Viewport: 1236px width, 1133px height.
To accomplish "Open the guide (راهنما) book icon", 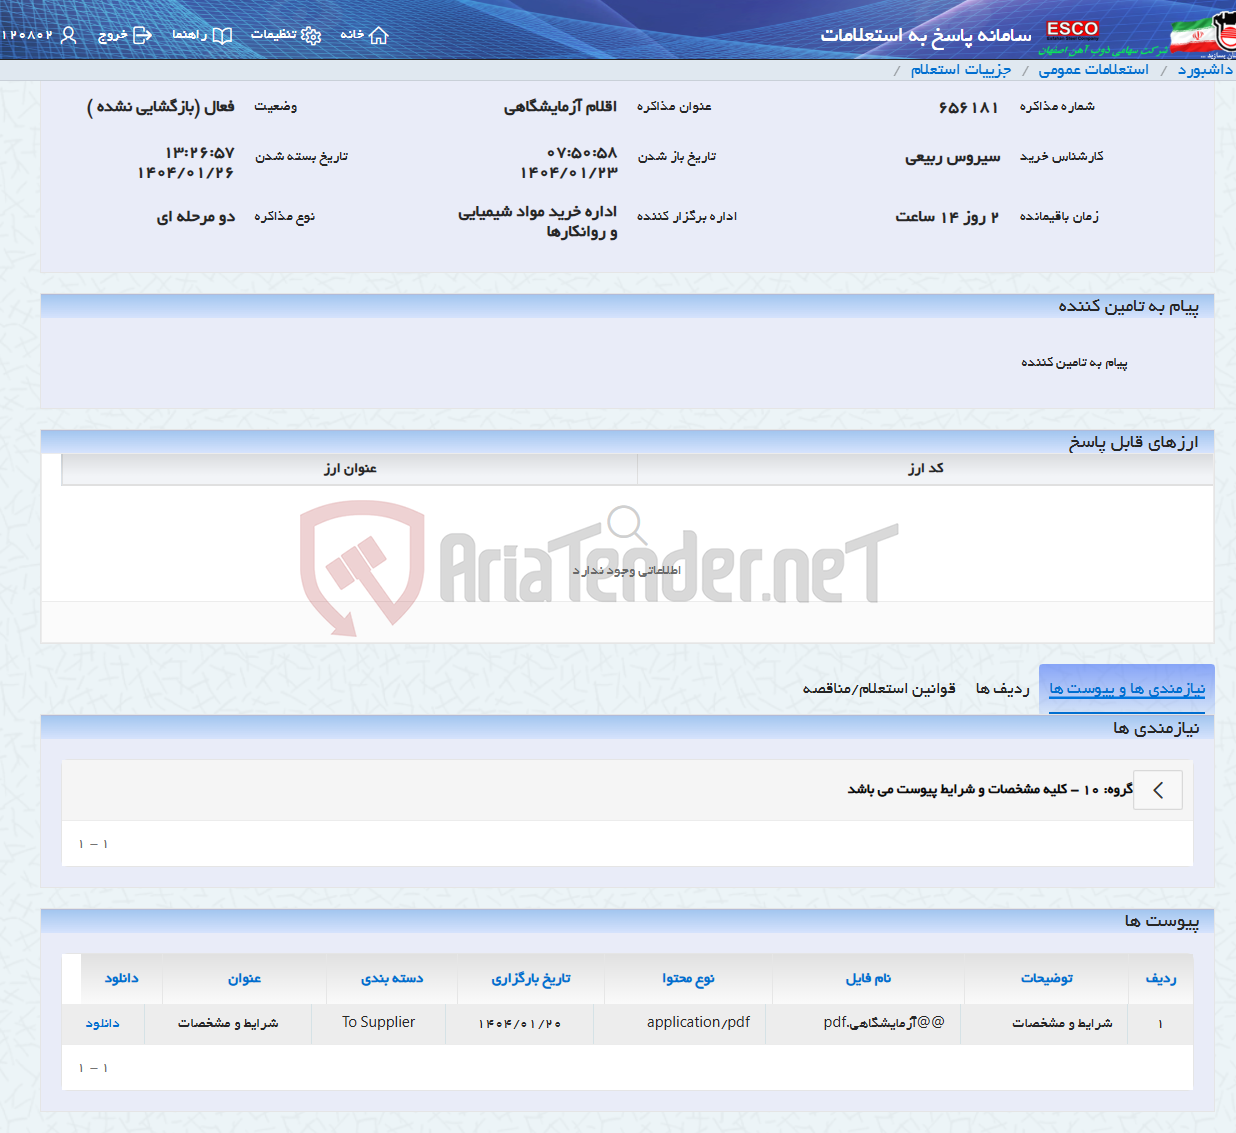I will click(x=222, y=35).
